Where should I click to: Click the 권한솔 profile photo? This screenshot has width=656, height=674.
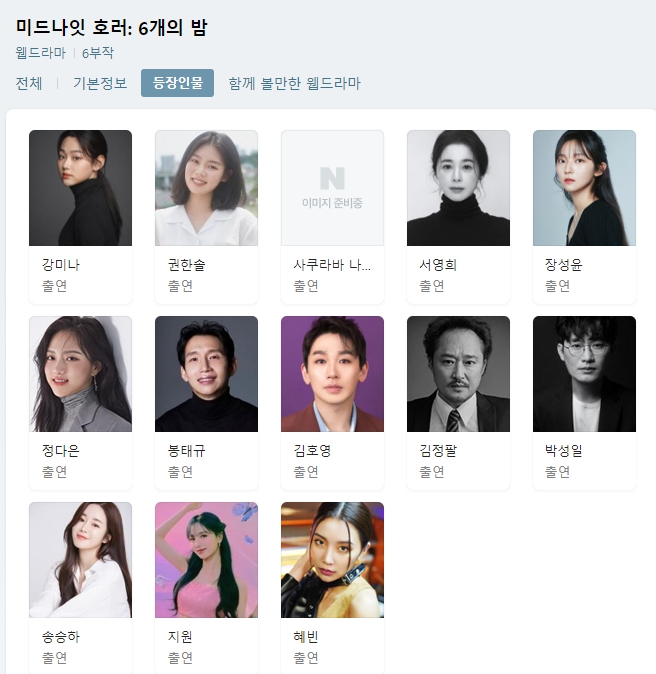click(x=206, y=188)
